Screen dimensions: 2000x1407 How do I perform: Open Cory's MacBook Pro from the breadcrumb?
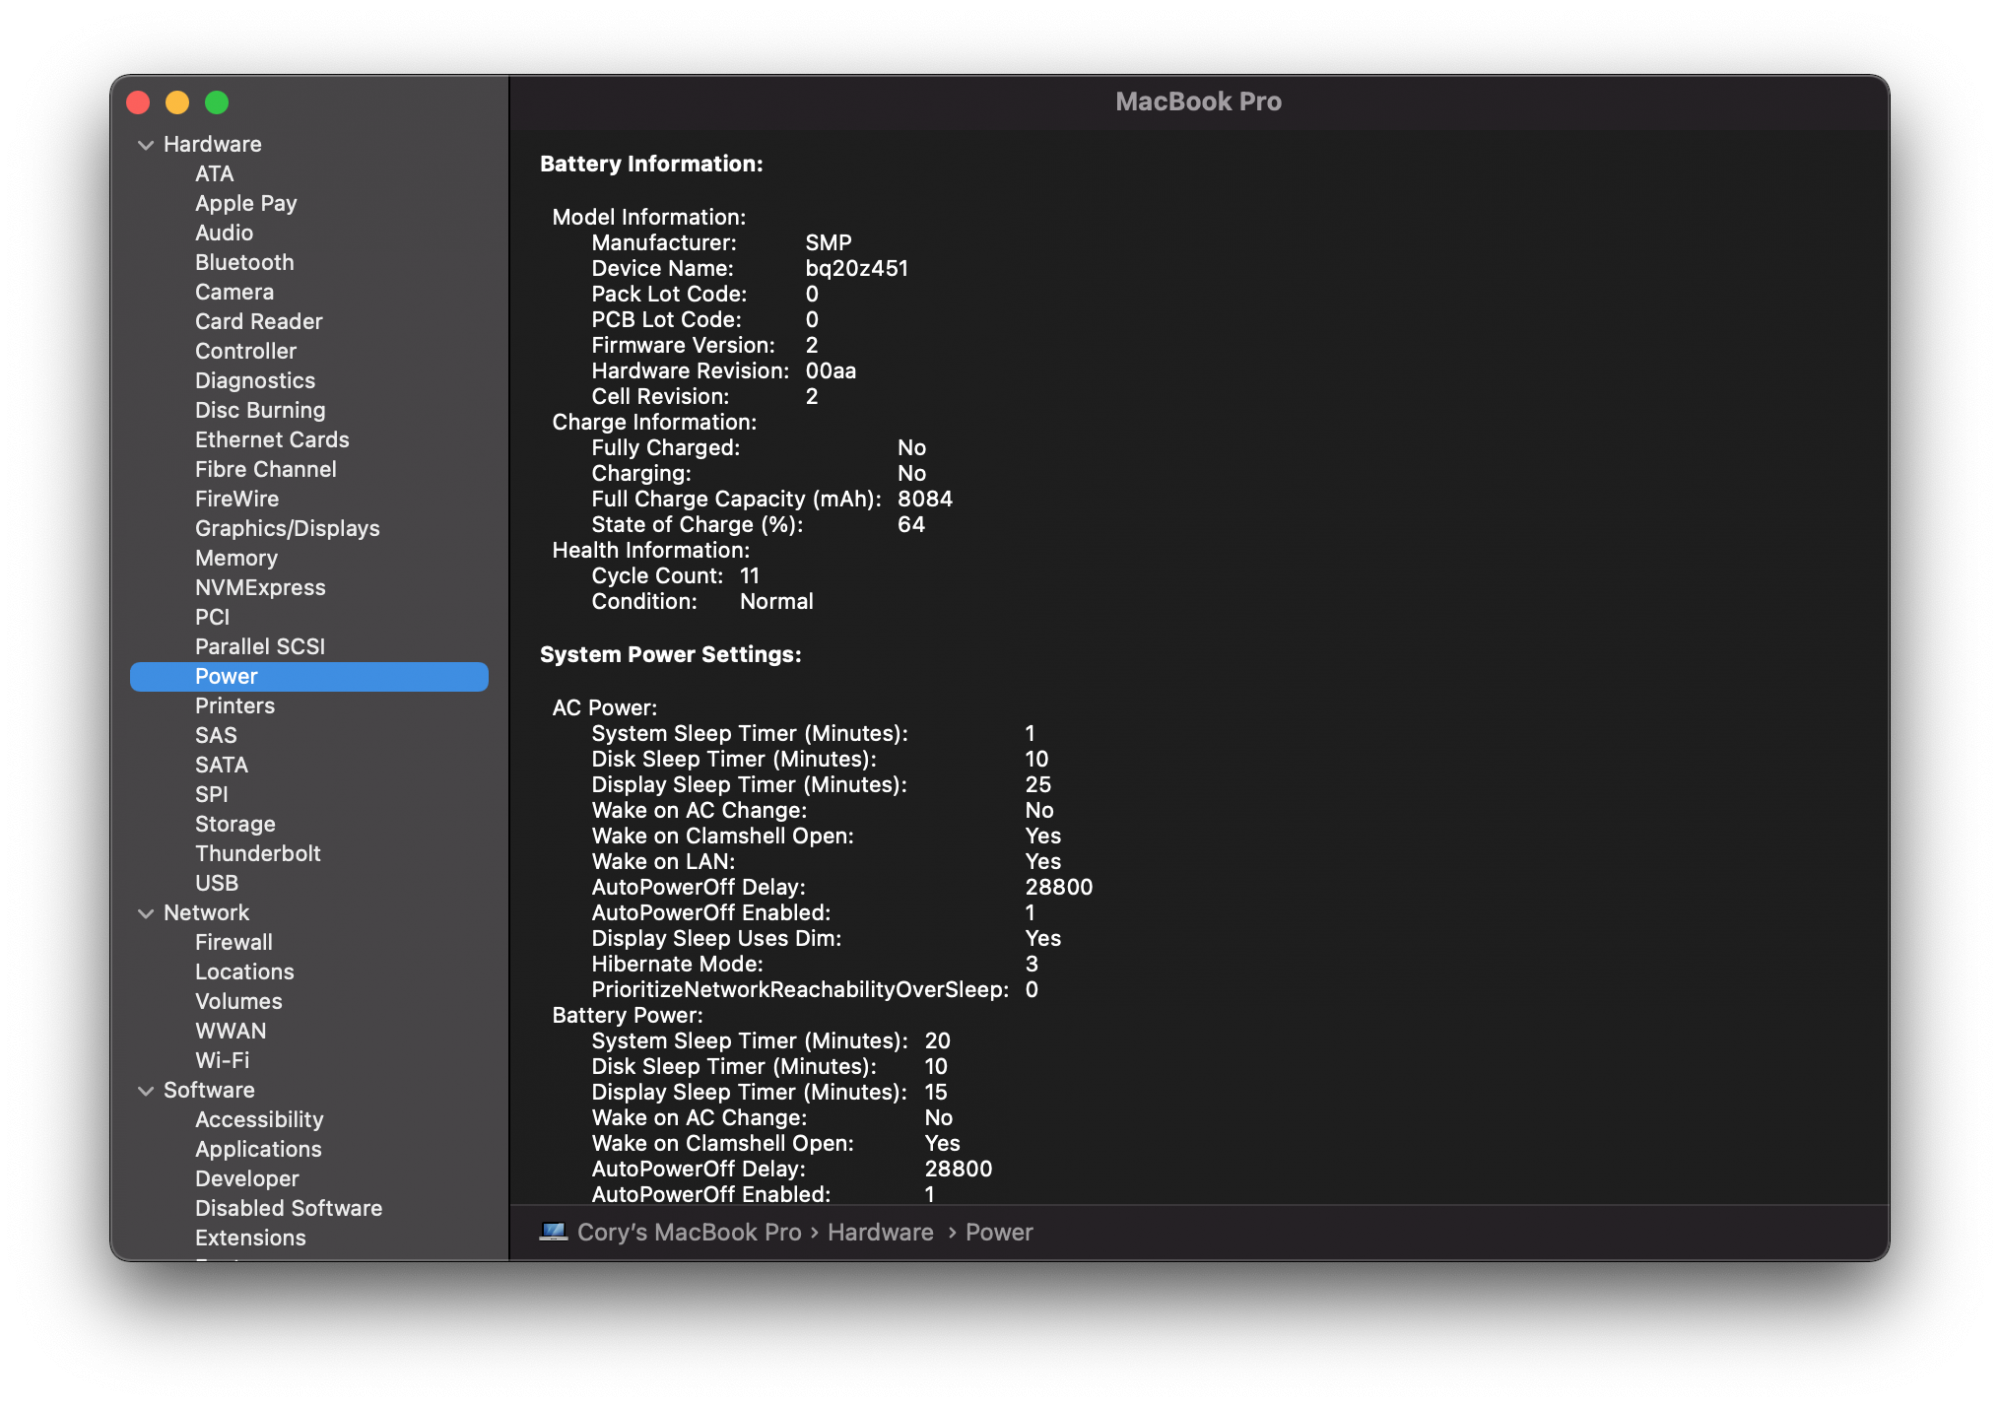point(687,1232)
